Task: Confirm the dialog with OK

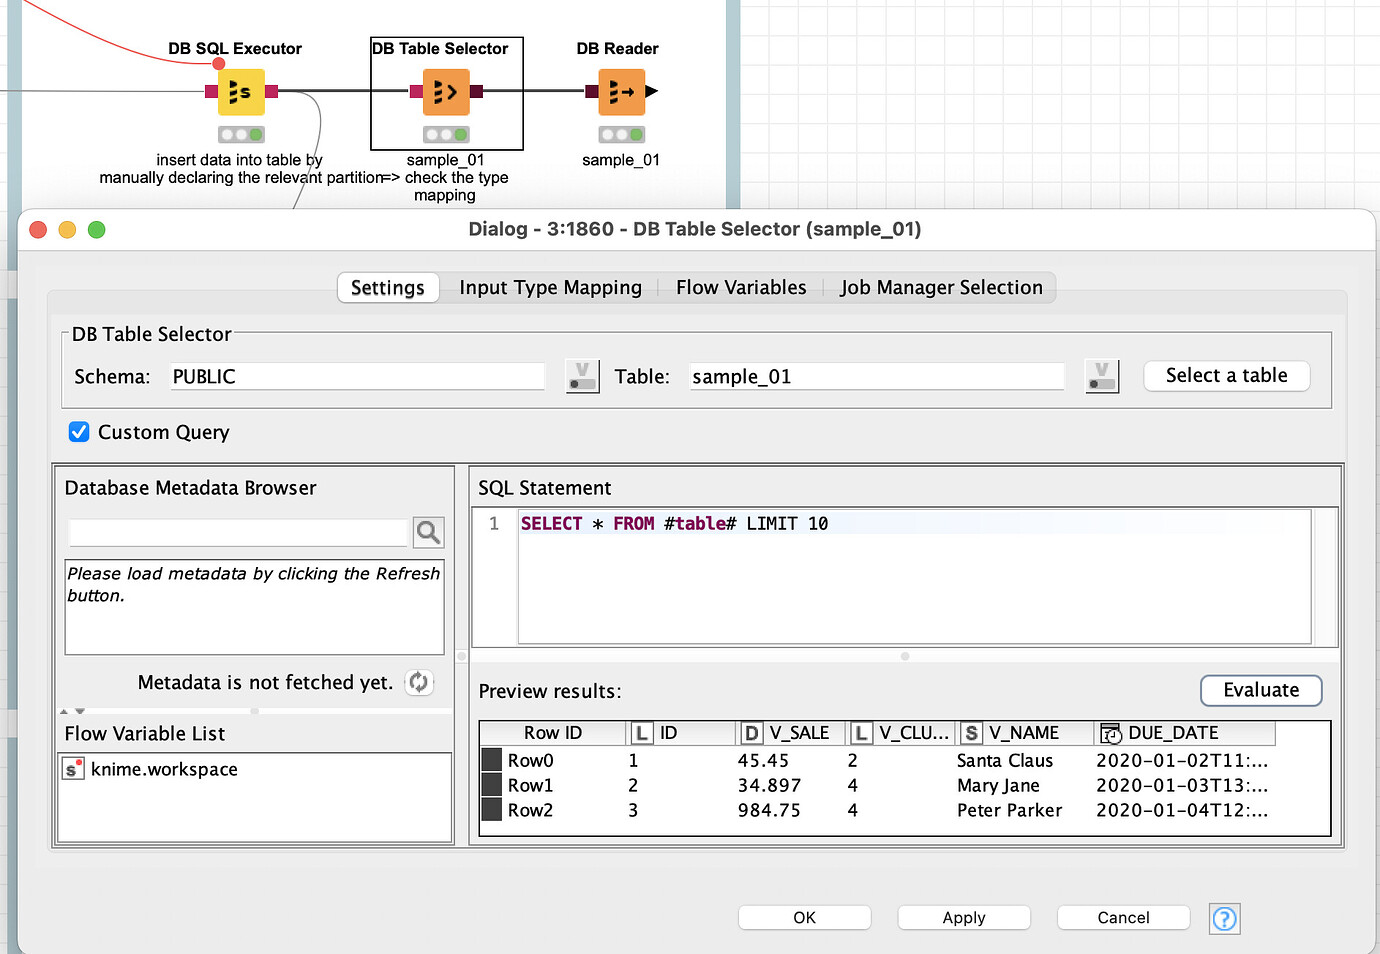Action: coord(804,917)
